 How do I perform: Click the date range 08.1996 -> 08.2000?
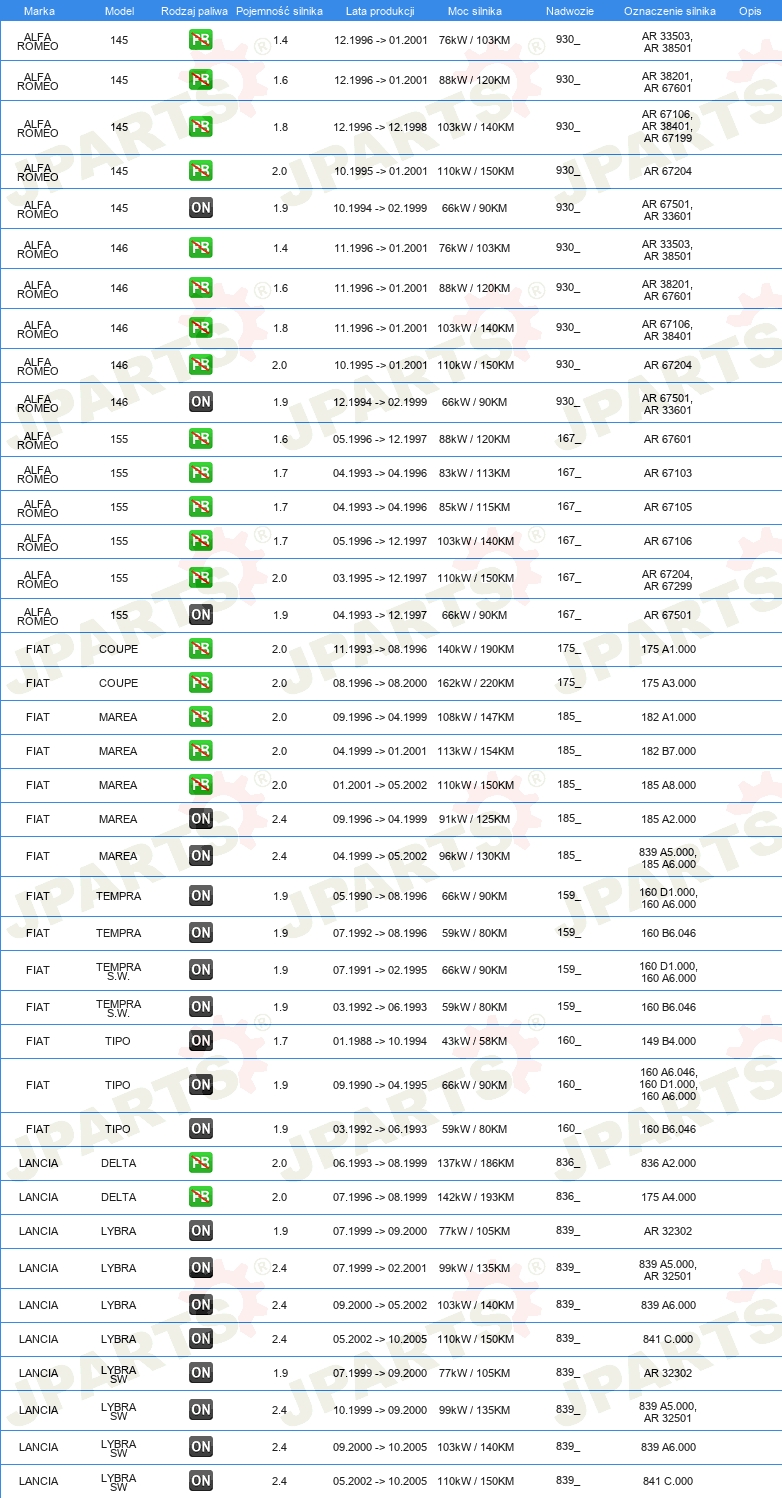click(x=381, y=683)
